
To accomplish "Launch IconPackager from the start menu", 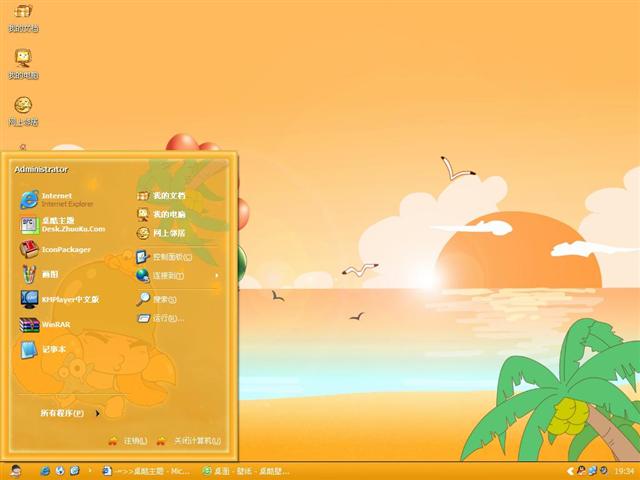I will 56,249.
